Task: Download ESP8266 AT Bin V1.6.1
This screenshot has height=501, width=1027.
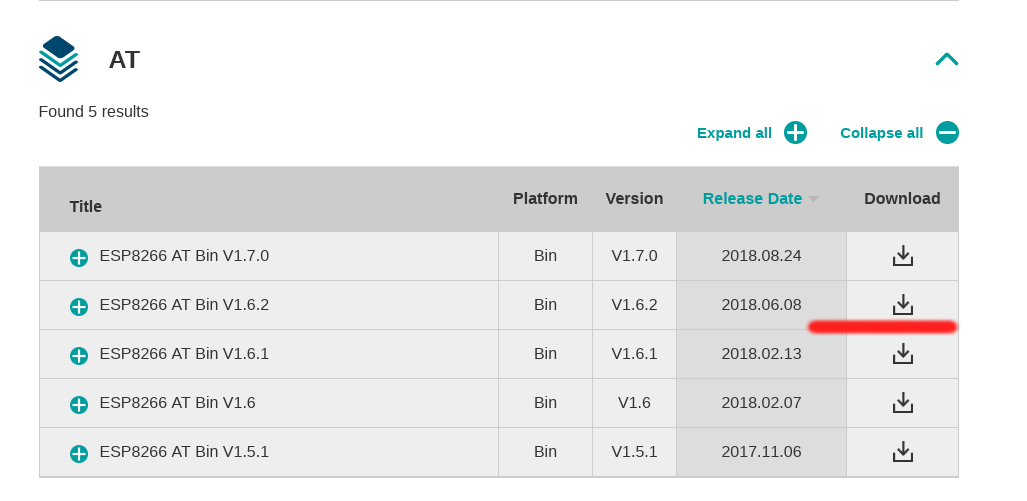Action: tap(903, 354)
